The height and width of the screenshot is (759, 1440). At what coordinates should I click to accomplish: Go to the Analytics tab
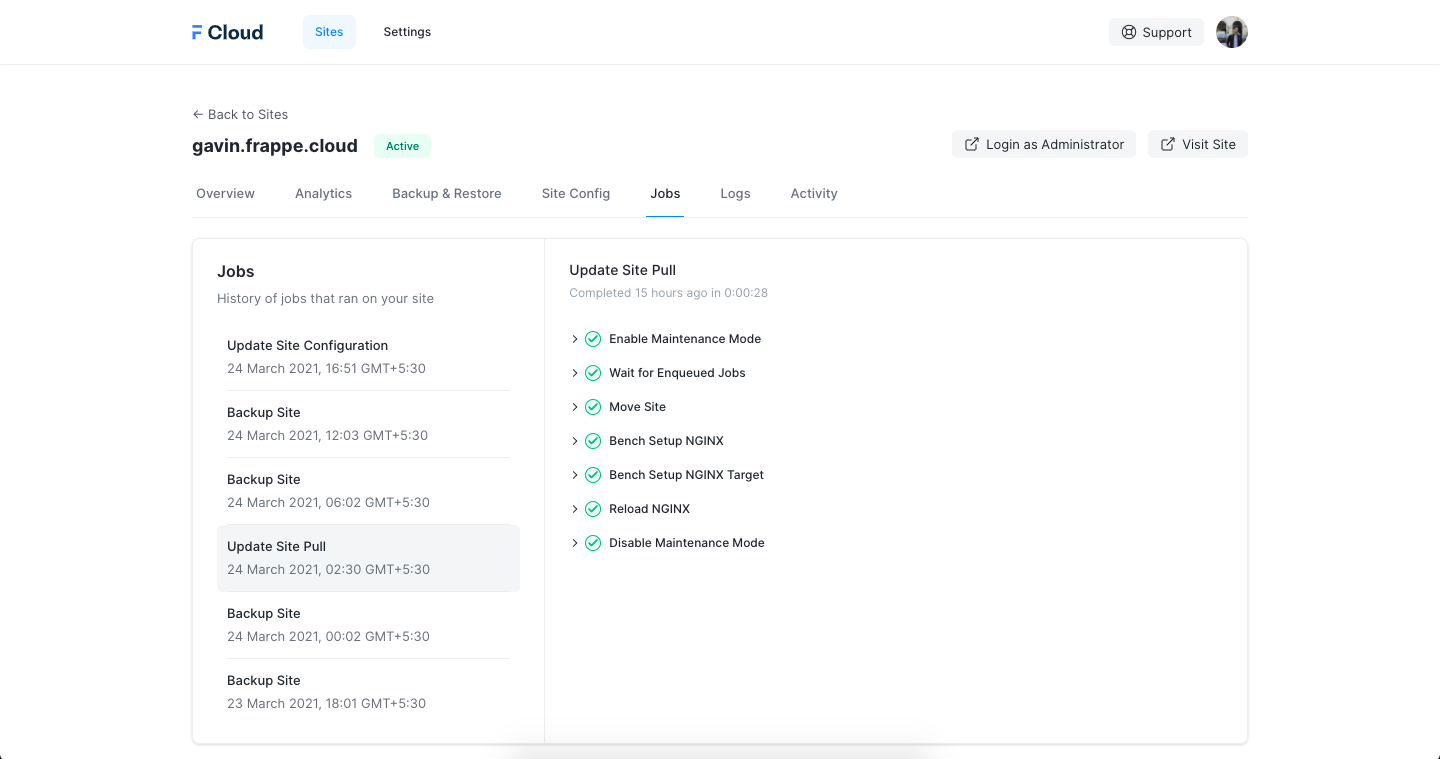323,193
